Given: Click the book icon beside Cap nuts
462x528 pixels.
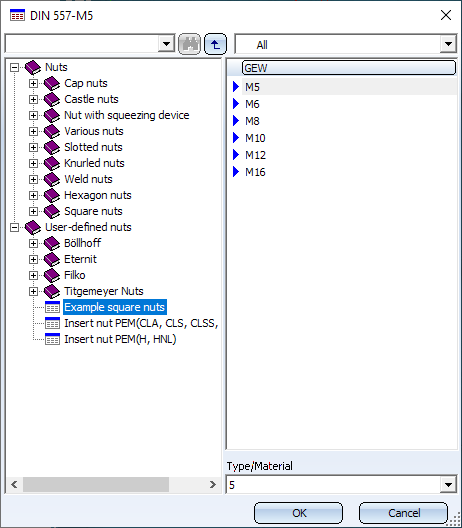Looking at the screenshot, I should (x=52, y=84).
